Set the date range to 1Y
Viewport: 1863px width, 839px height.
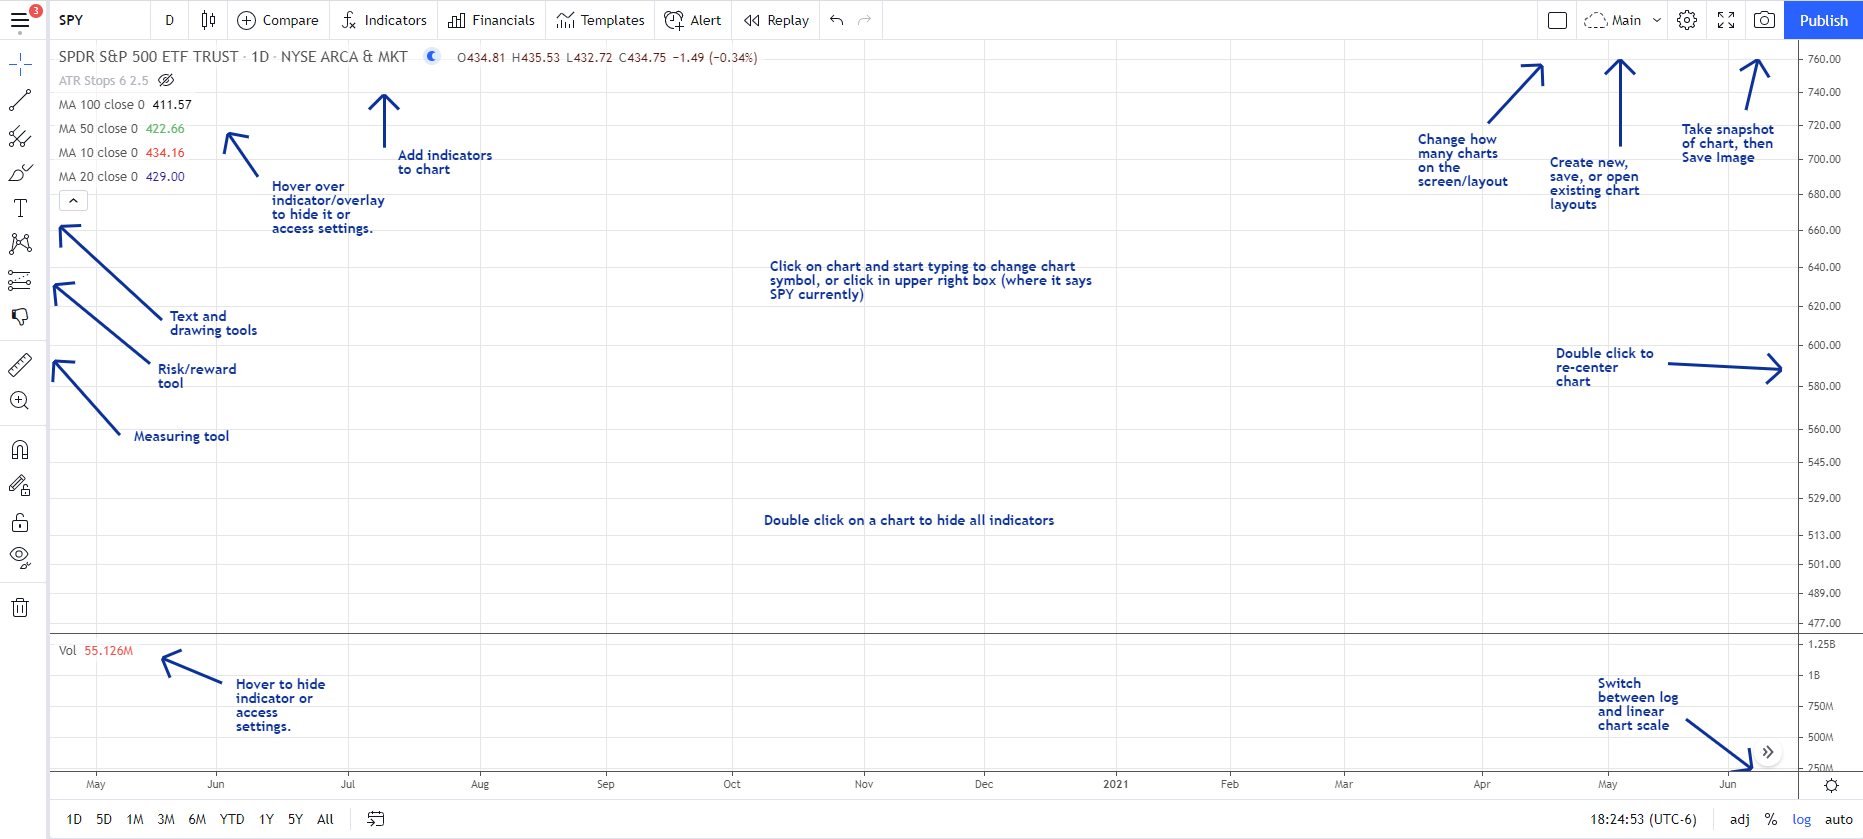pos(266,819)
